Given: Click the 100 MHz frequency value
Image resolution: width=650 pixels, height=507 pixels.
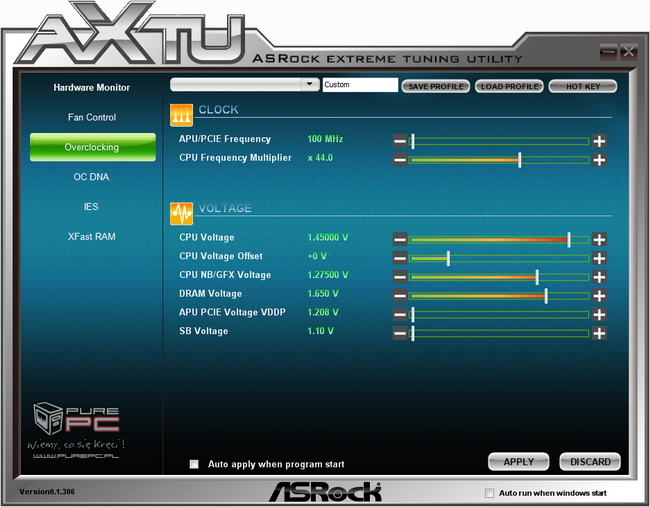Looking at the screenshot, I should click(x=325, y=139).
